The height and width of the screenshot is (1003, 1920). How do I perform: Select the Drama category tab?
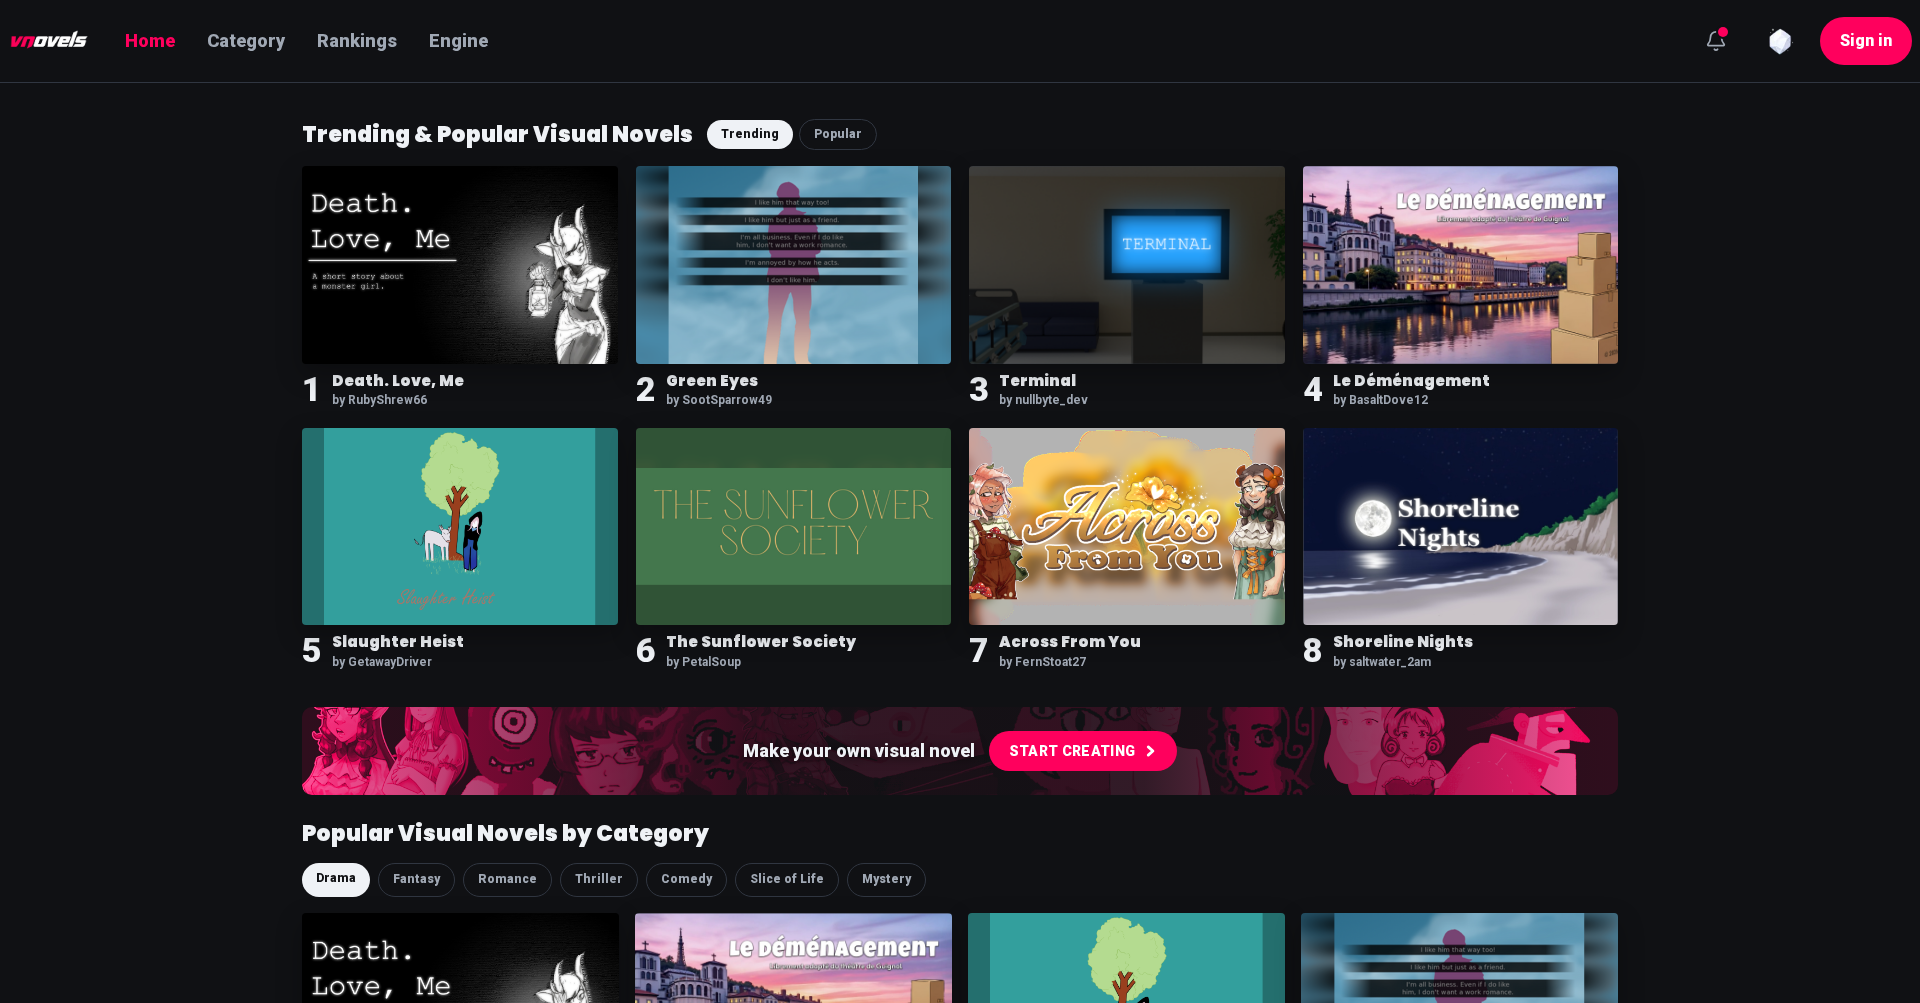click(336, 879)
